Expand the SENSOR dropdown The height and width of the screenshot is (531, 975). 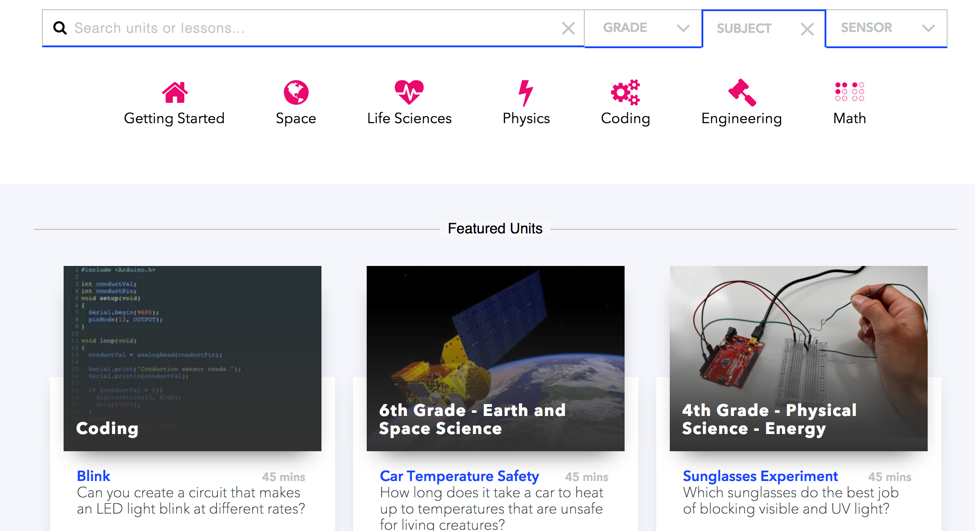(886, 28)
